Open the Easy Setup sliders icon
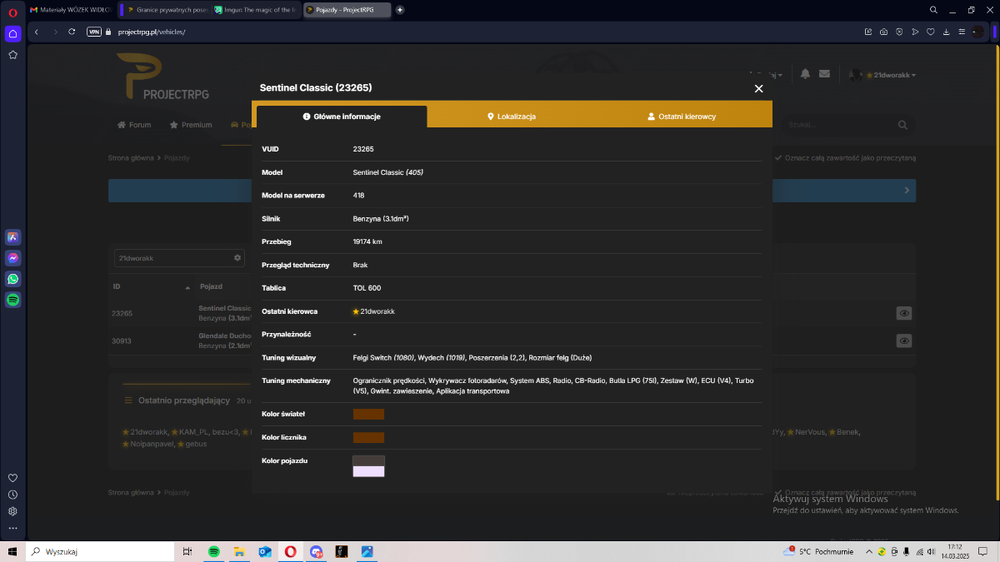This screenshot has width=1000, height=562. pos(962,32)
